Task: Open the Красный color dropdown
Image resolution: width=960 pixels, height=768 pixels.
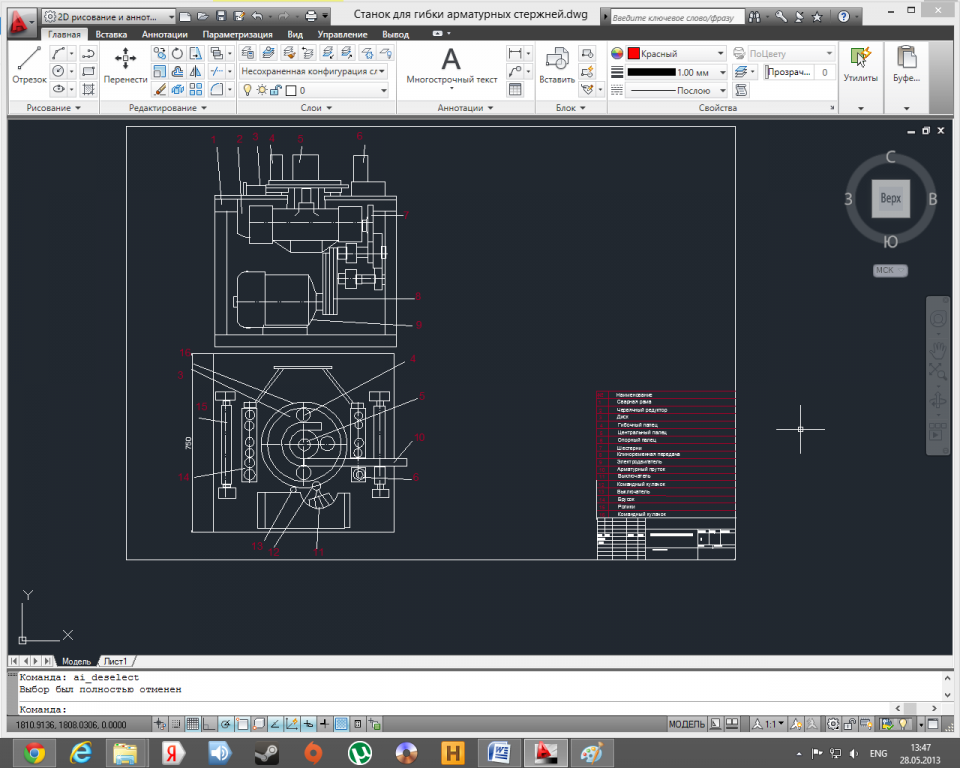Action: tap(676, 53)
